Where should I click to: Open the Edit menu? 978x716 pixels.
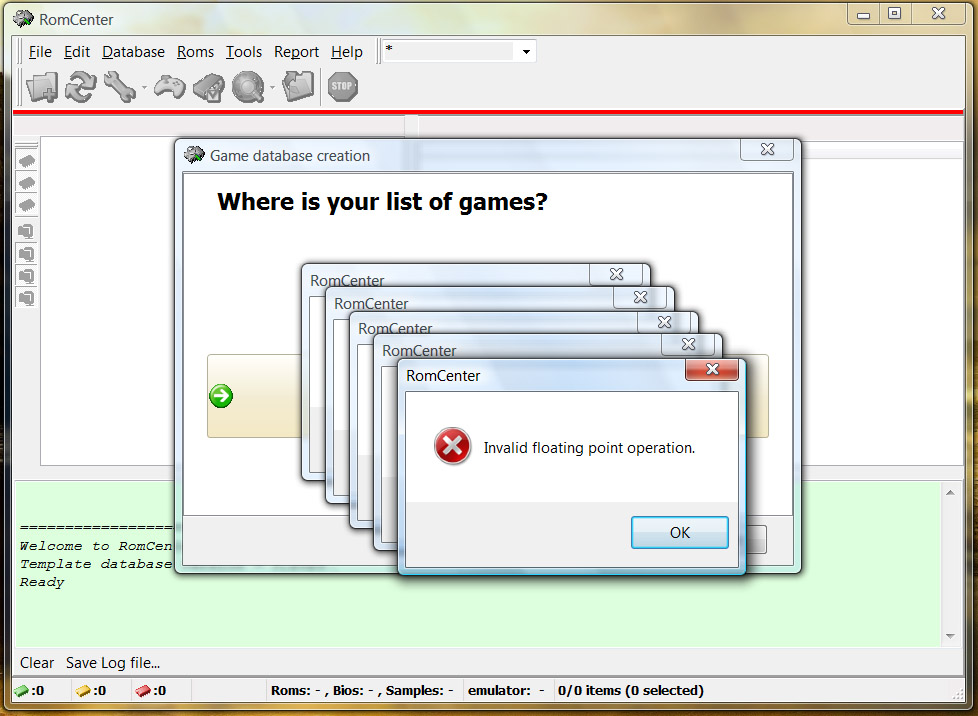coord(77,52)
